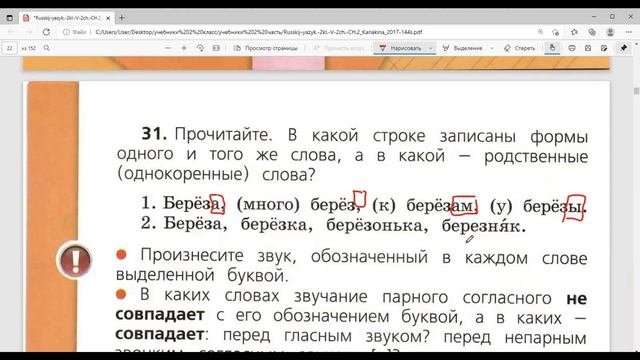Expand Выделение highlighter options dropdown

[492, 48]
